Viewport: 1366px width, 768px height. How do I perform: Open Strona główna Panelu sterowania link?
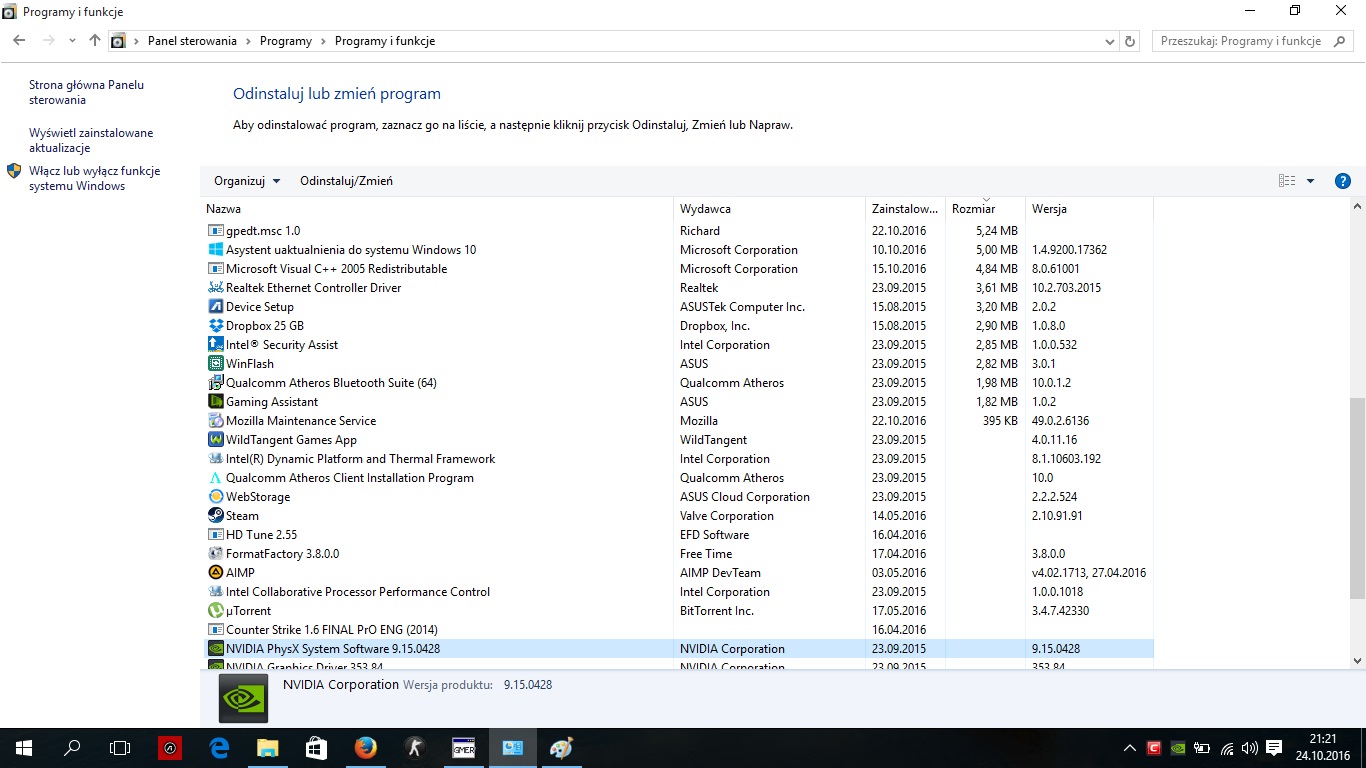click(x=86, y=92)
